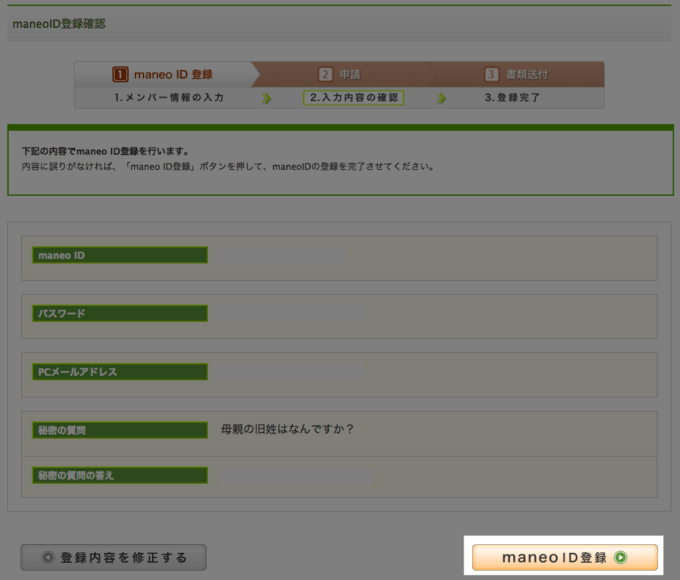The image size is (680, 580).
Task: Select the 3 書類送付 step tab
Action: point(516,75)
